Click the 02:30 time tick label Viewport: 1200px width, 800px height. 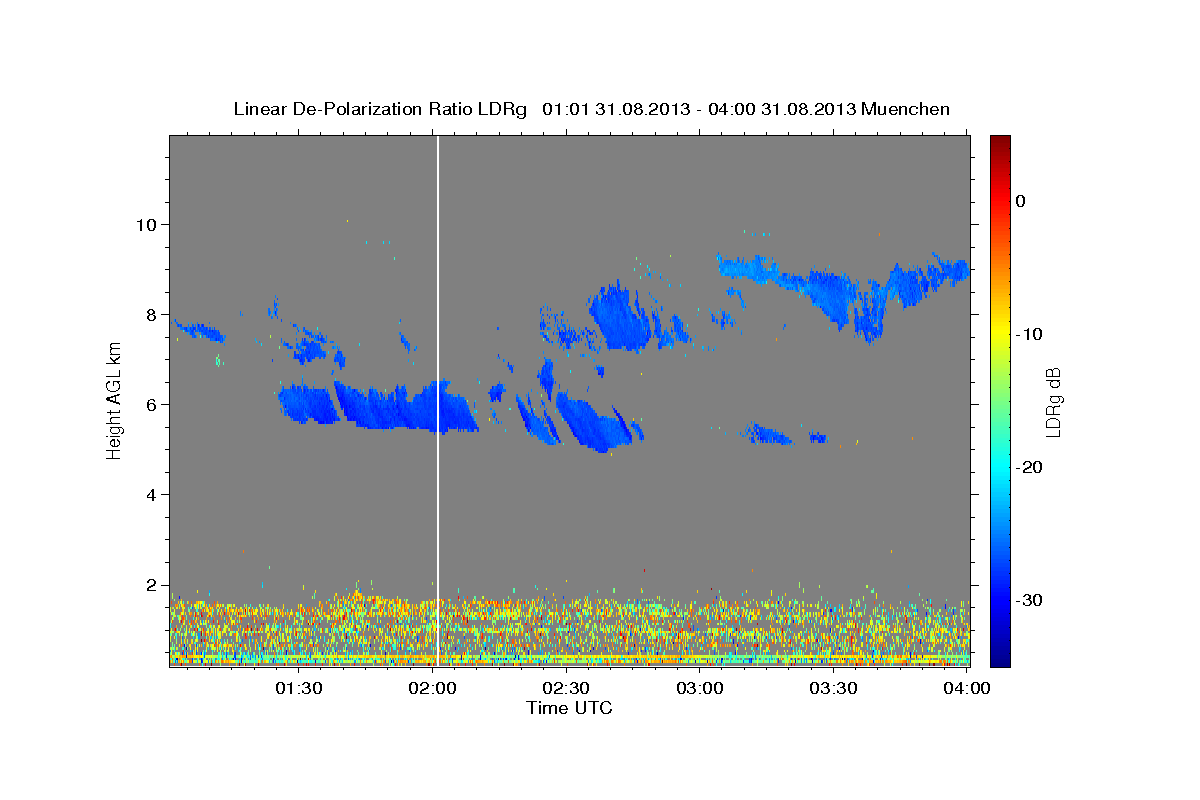(x=567, y=689)
